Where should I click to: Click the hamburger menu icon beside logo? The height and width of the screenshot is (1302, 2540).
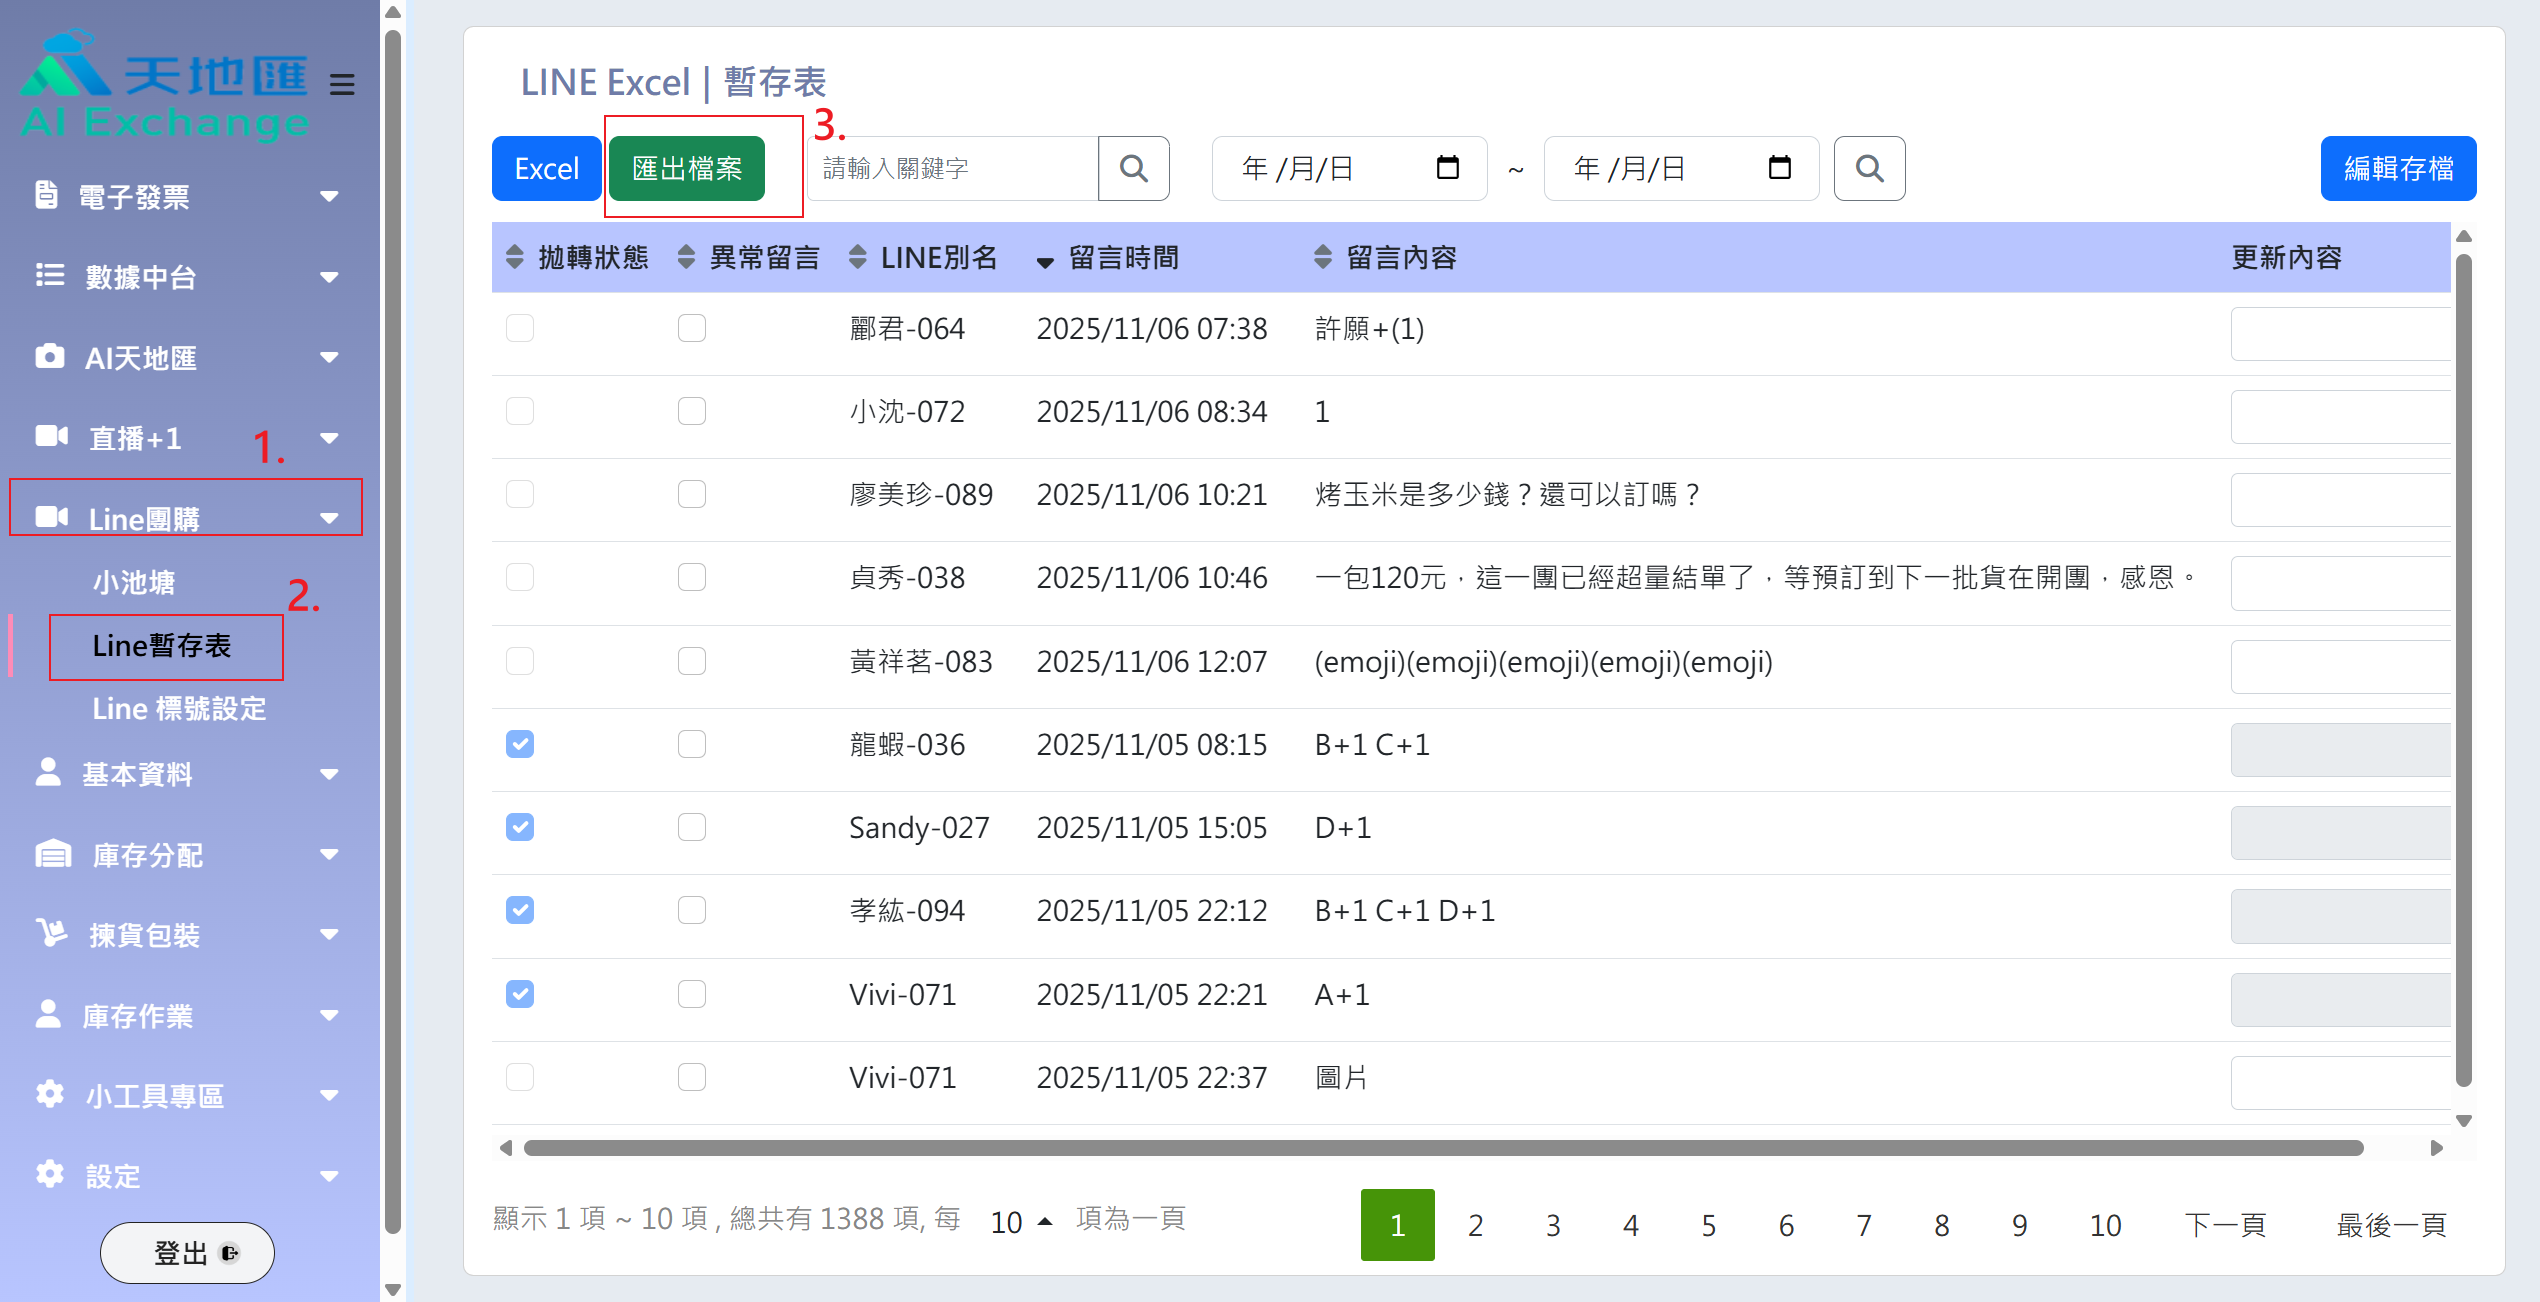[x=342, y=84]
